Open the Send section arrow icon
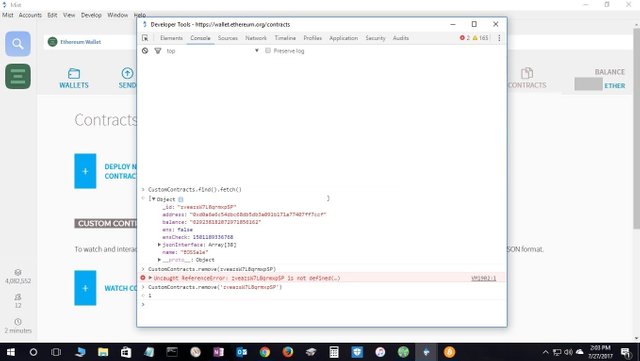The height and width of the screenshot is (361, 640). (x=127, y=73)
